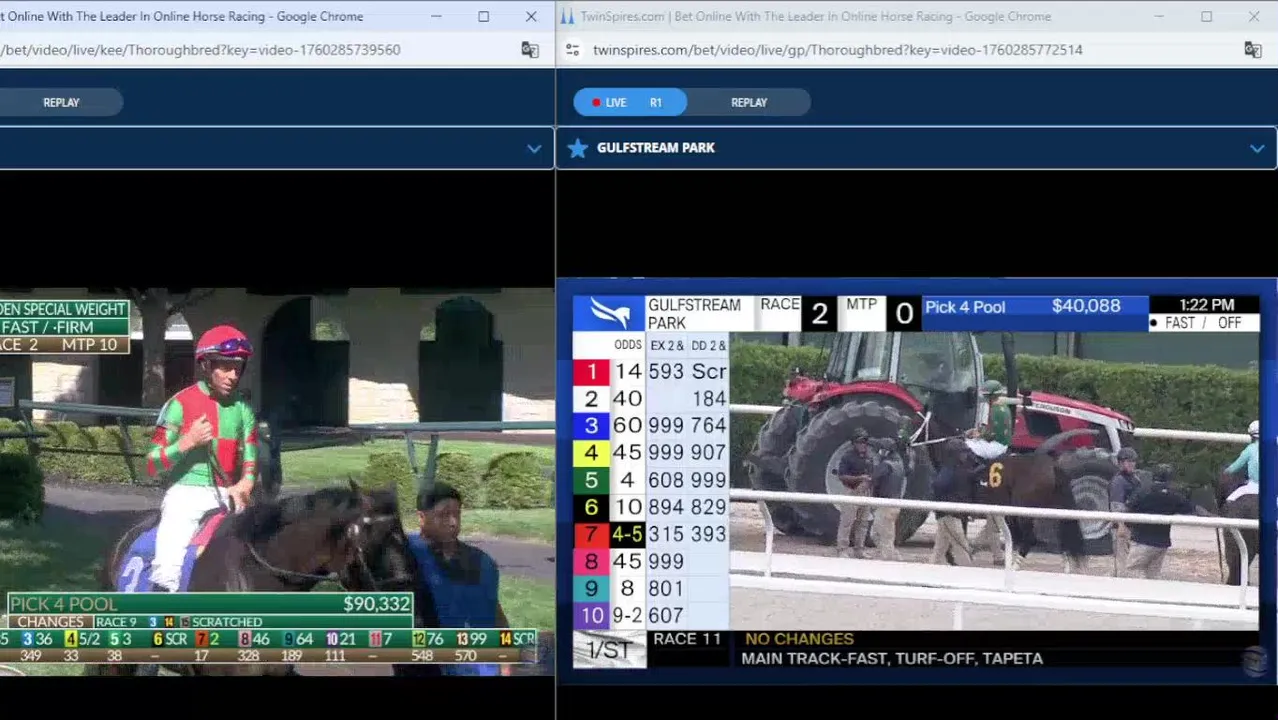The height and width of the screenshot is (720, 1278).
Task: Click the translate icon in left window address bar
Action: [530, 50]
